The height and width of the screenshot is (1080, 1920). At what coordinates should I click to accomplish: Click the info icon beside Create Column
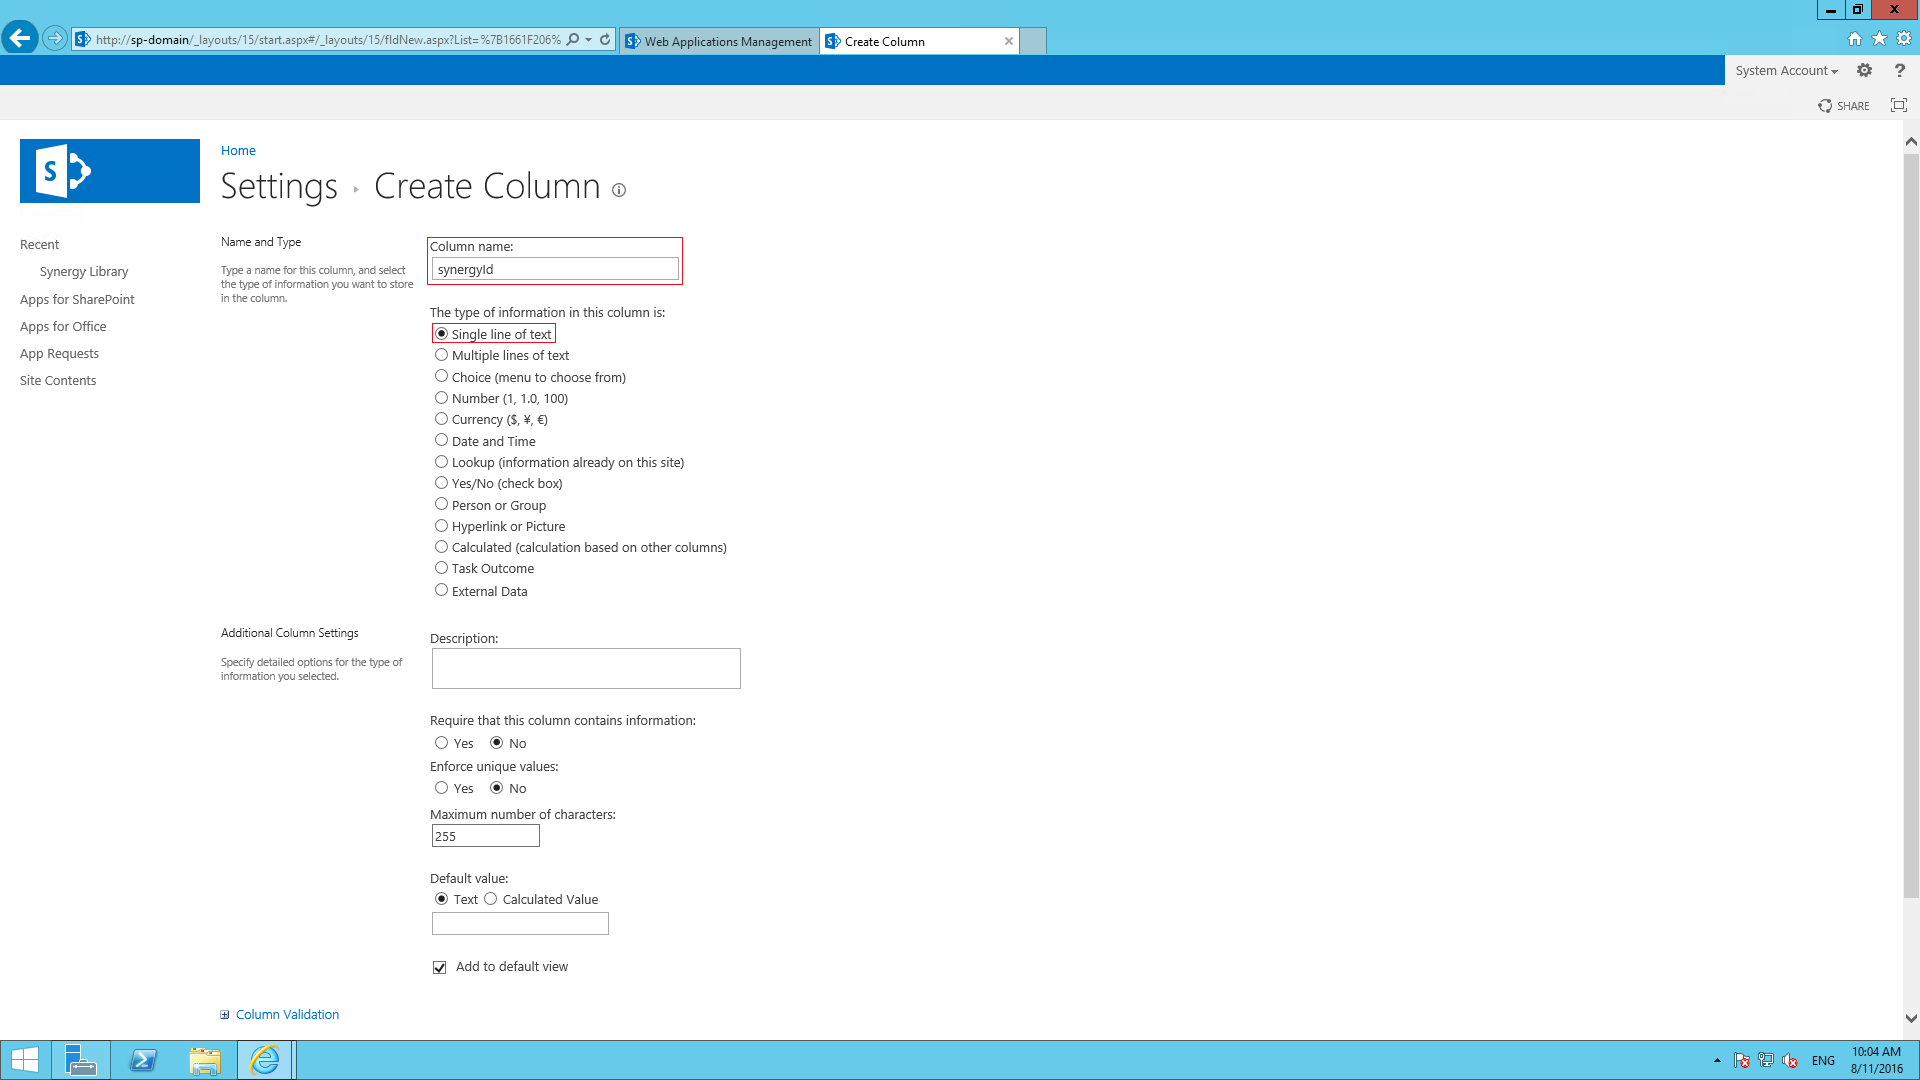(619, 190)
